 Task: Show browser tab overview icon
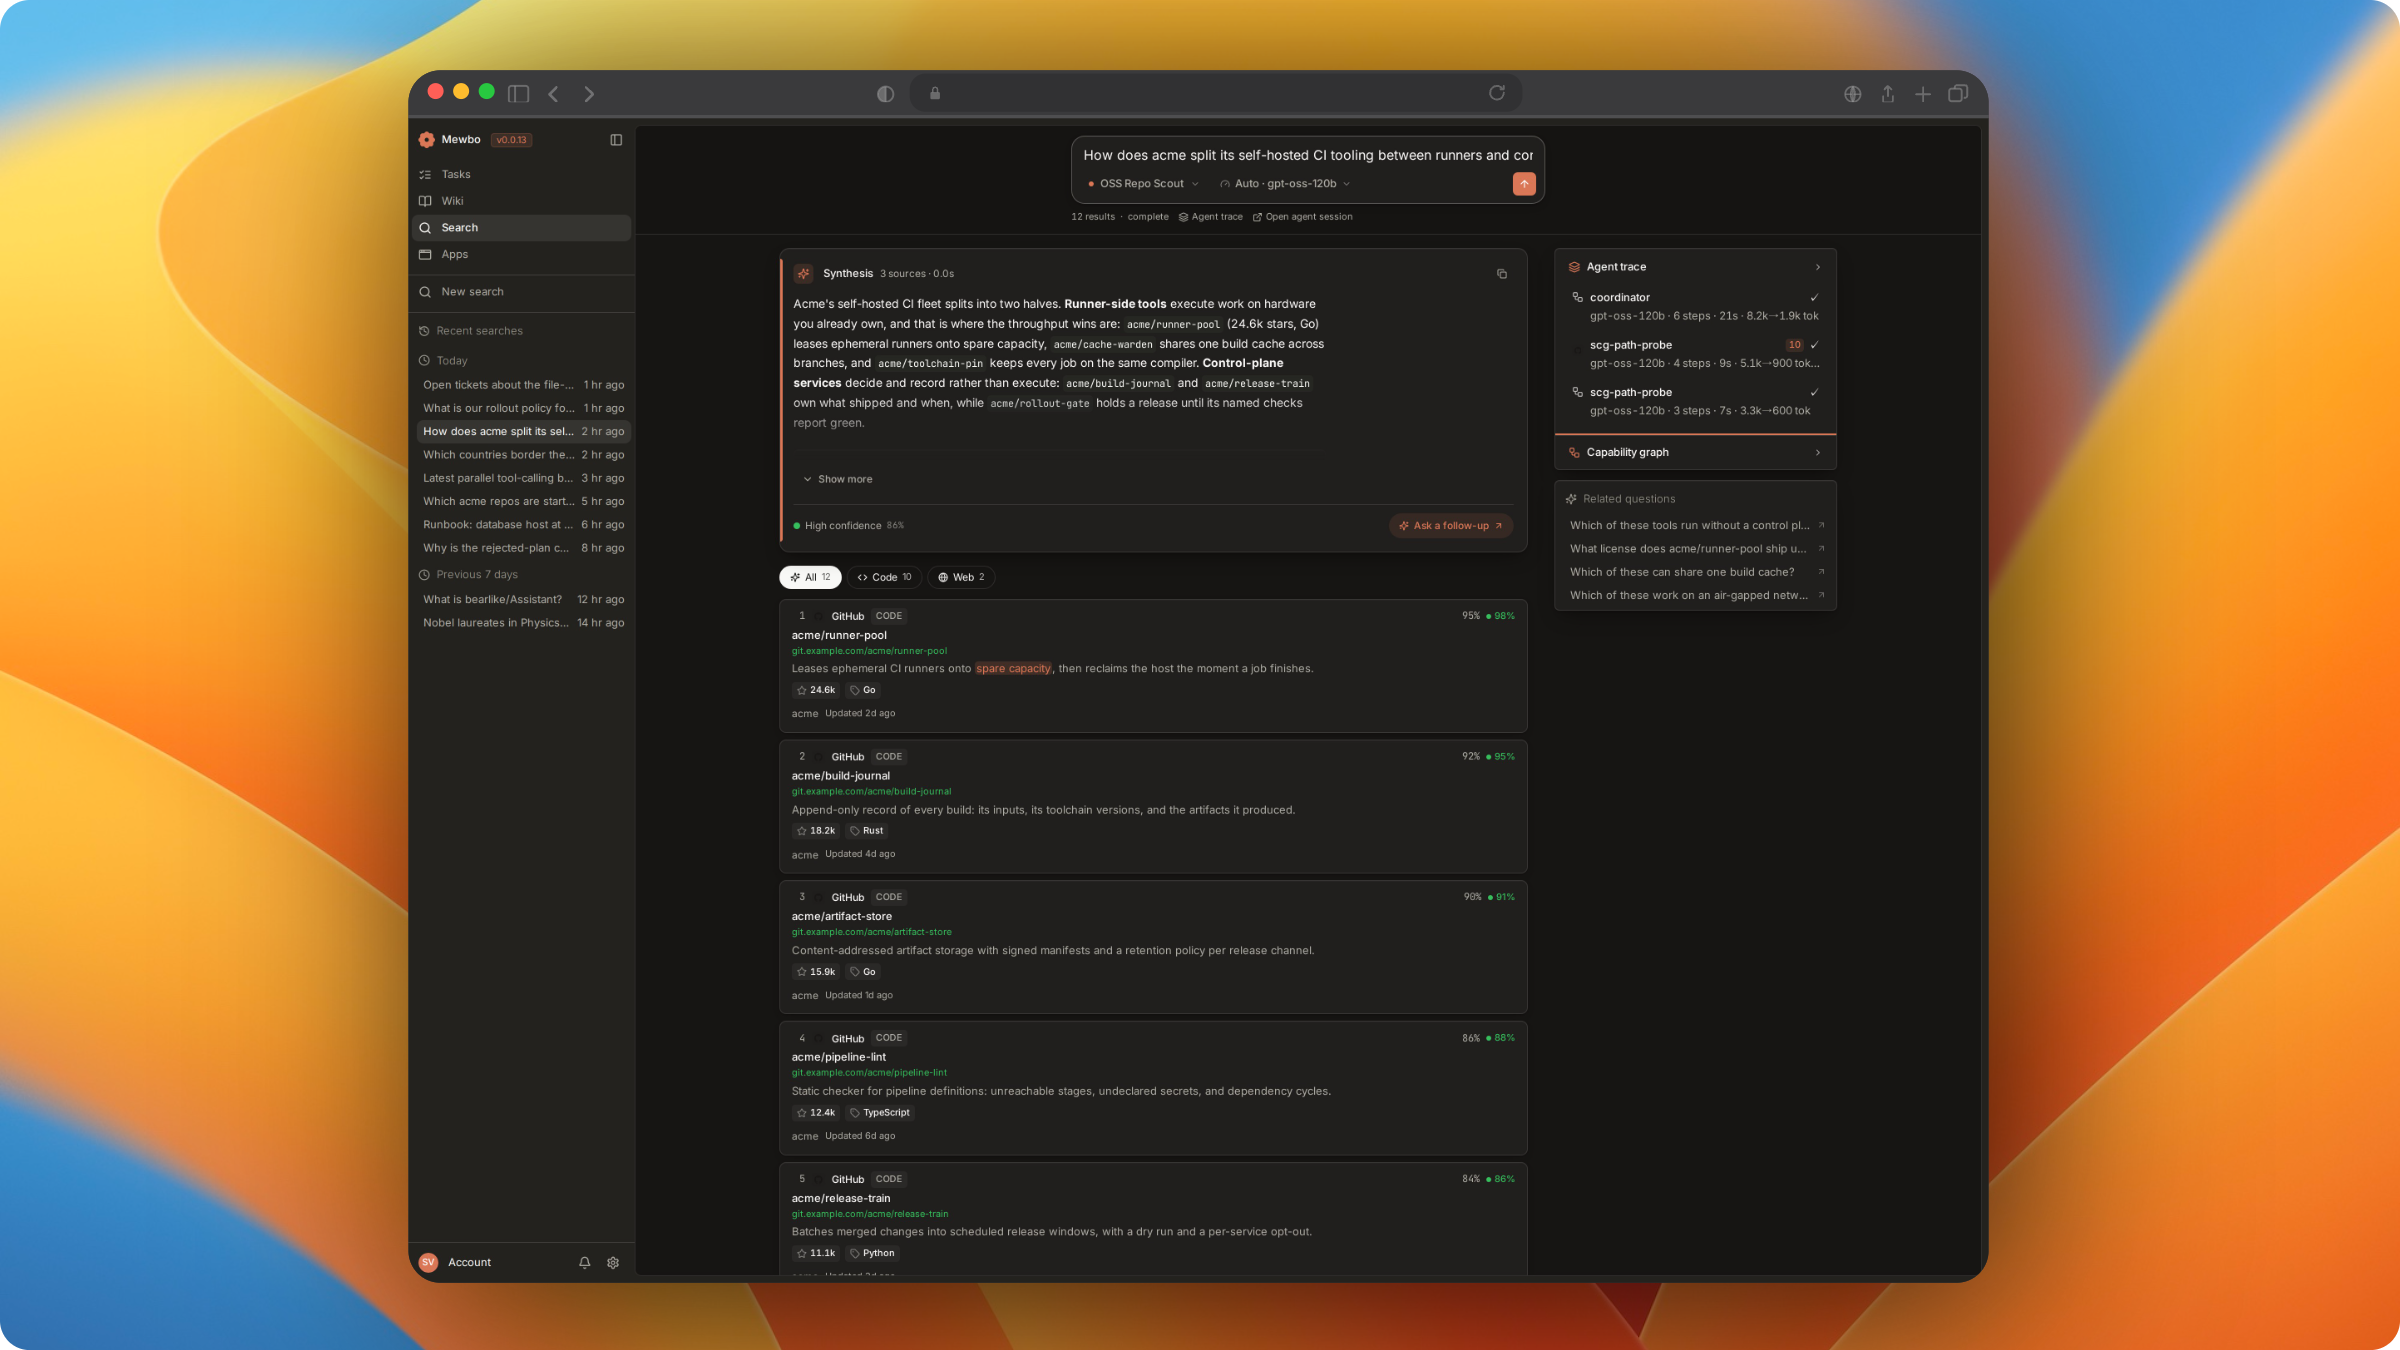pos(1958,93)
